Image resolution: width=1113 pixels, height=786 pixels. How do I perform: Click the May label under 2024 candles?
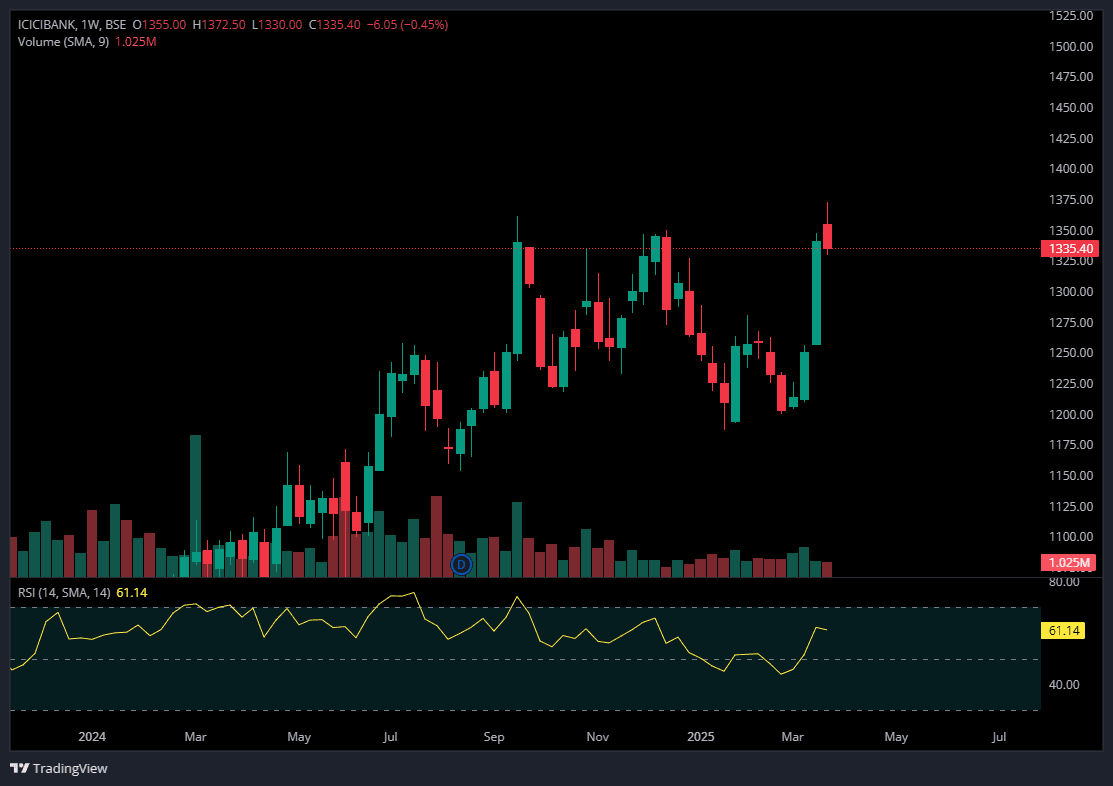click(299, 737)
